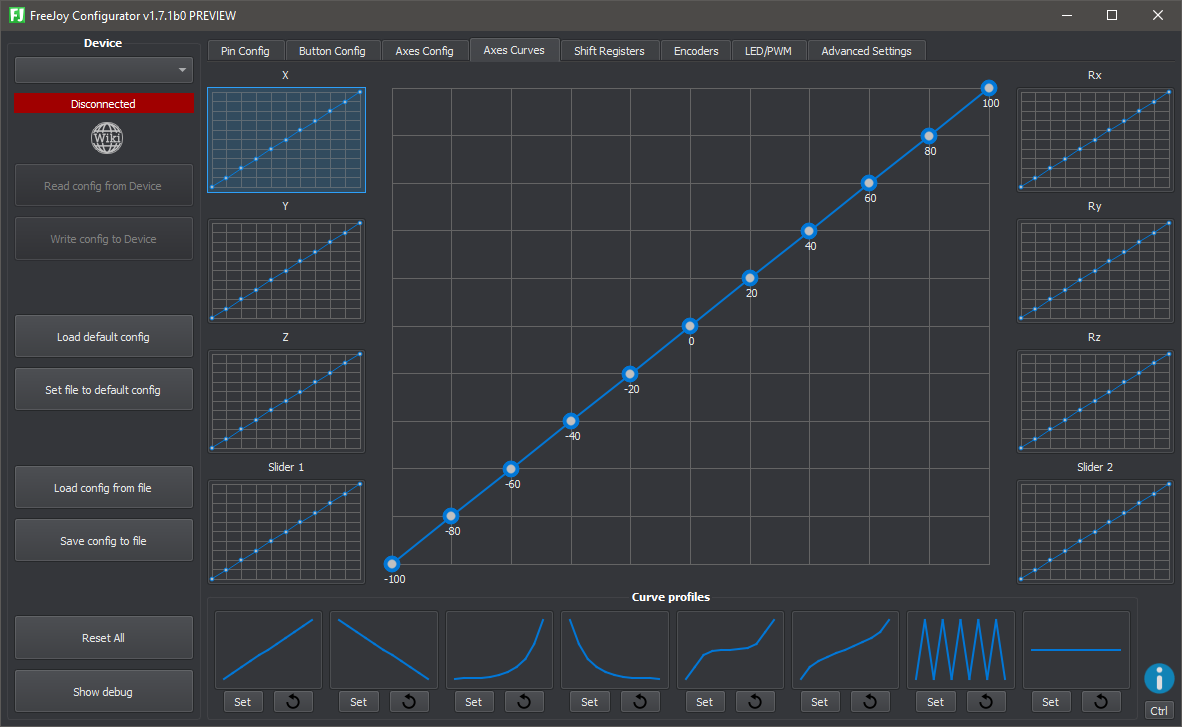The height and width of the screenshot is (727, 1182).
Task: Open the Button Config tab
Action: pos(332,51)
